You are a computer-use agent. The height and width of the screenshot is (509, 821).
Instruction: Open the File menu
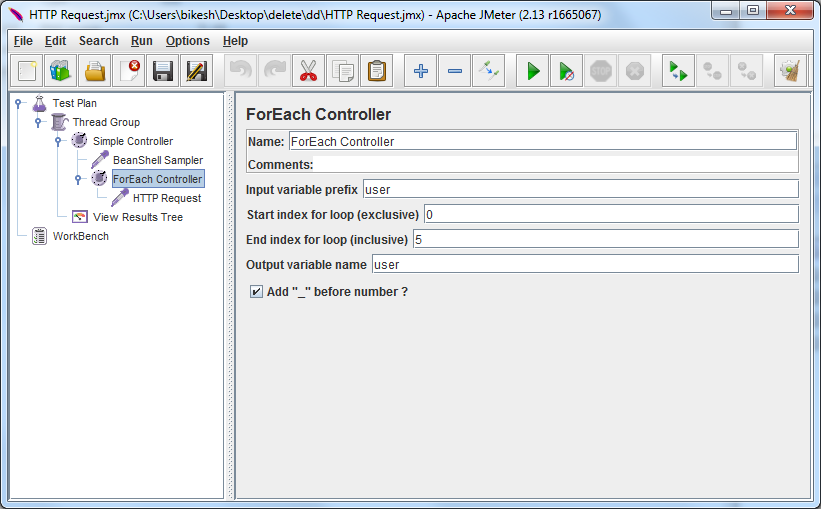(23, 41)
